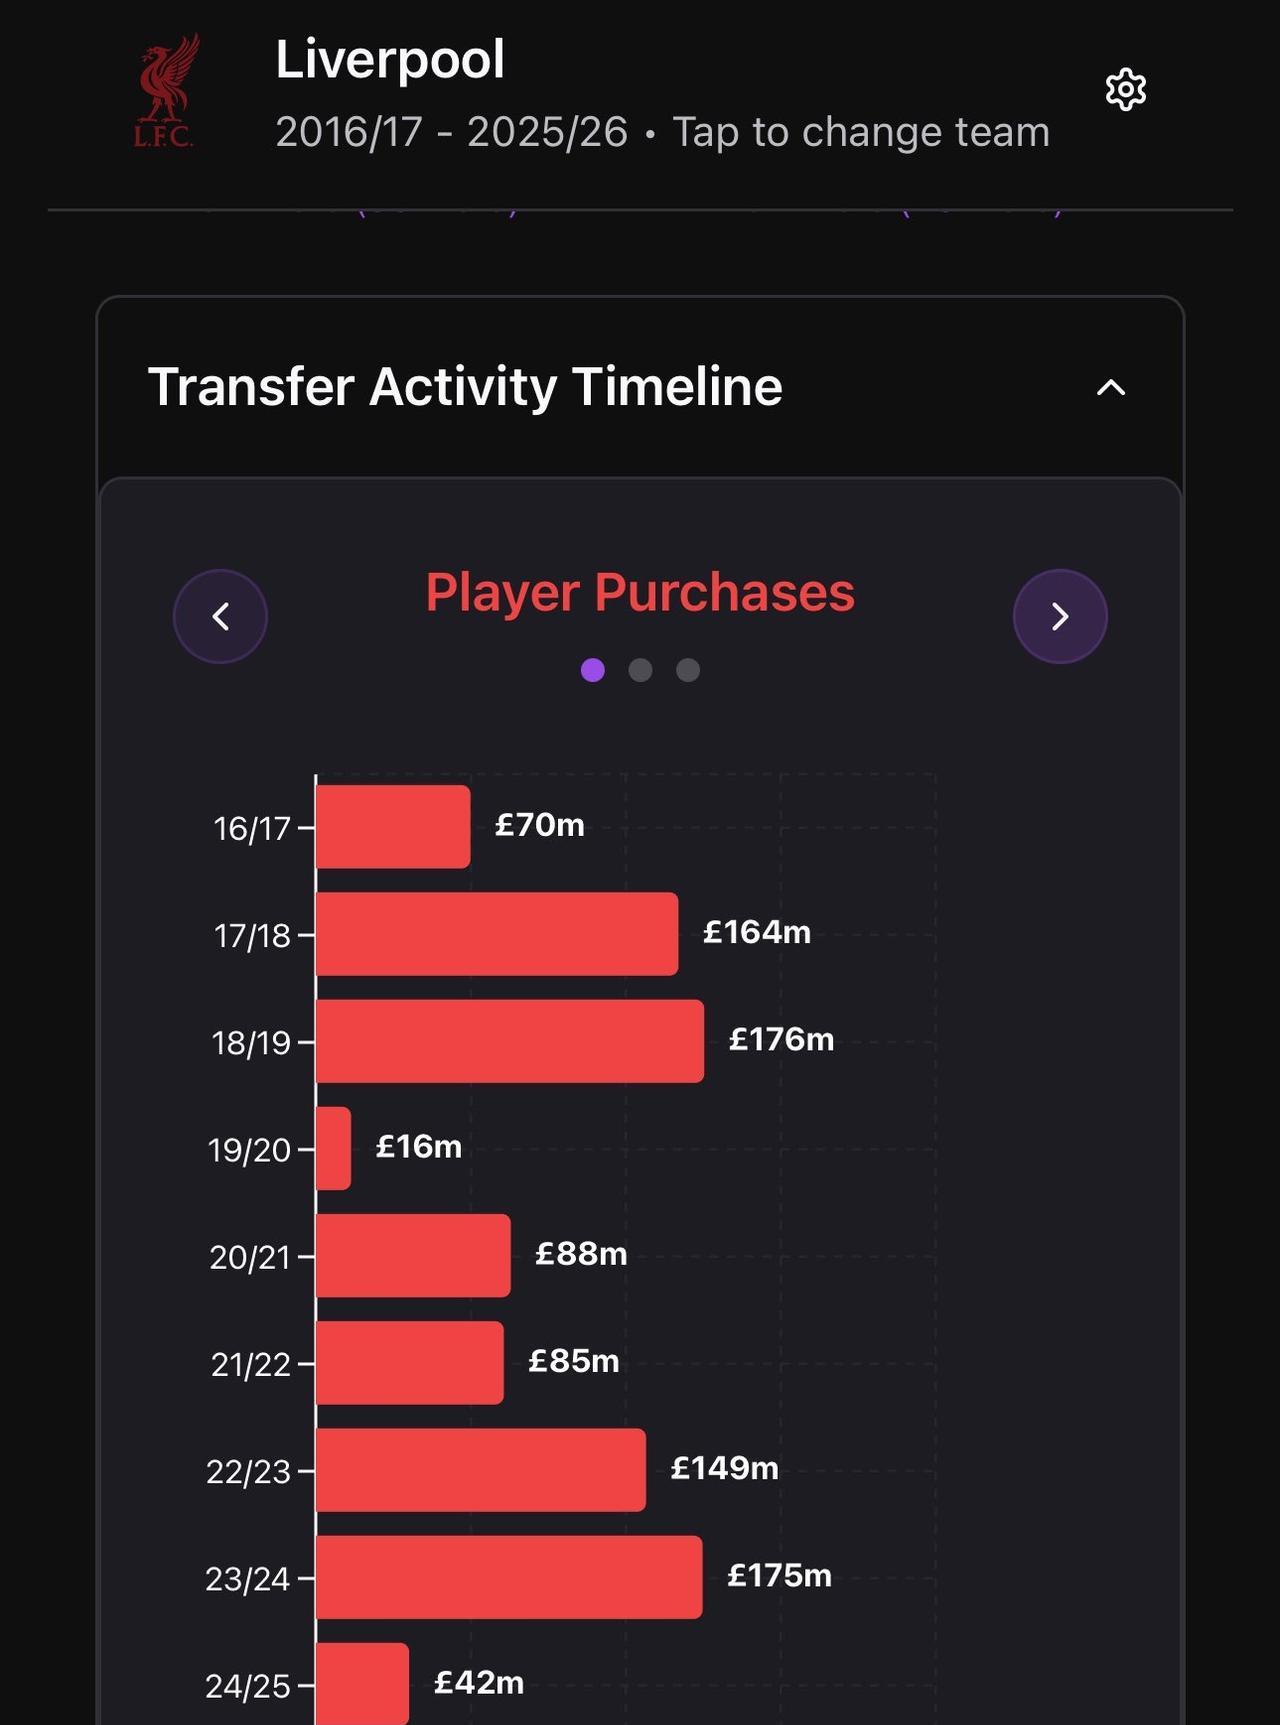Click the Player Purchases chart title

pyautogui.click(x=640, y=592)
